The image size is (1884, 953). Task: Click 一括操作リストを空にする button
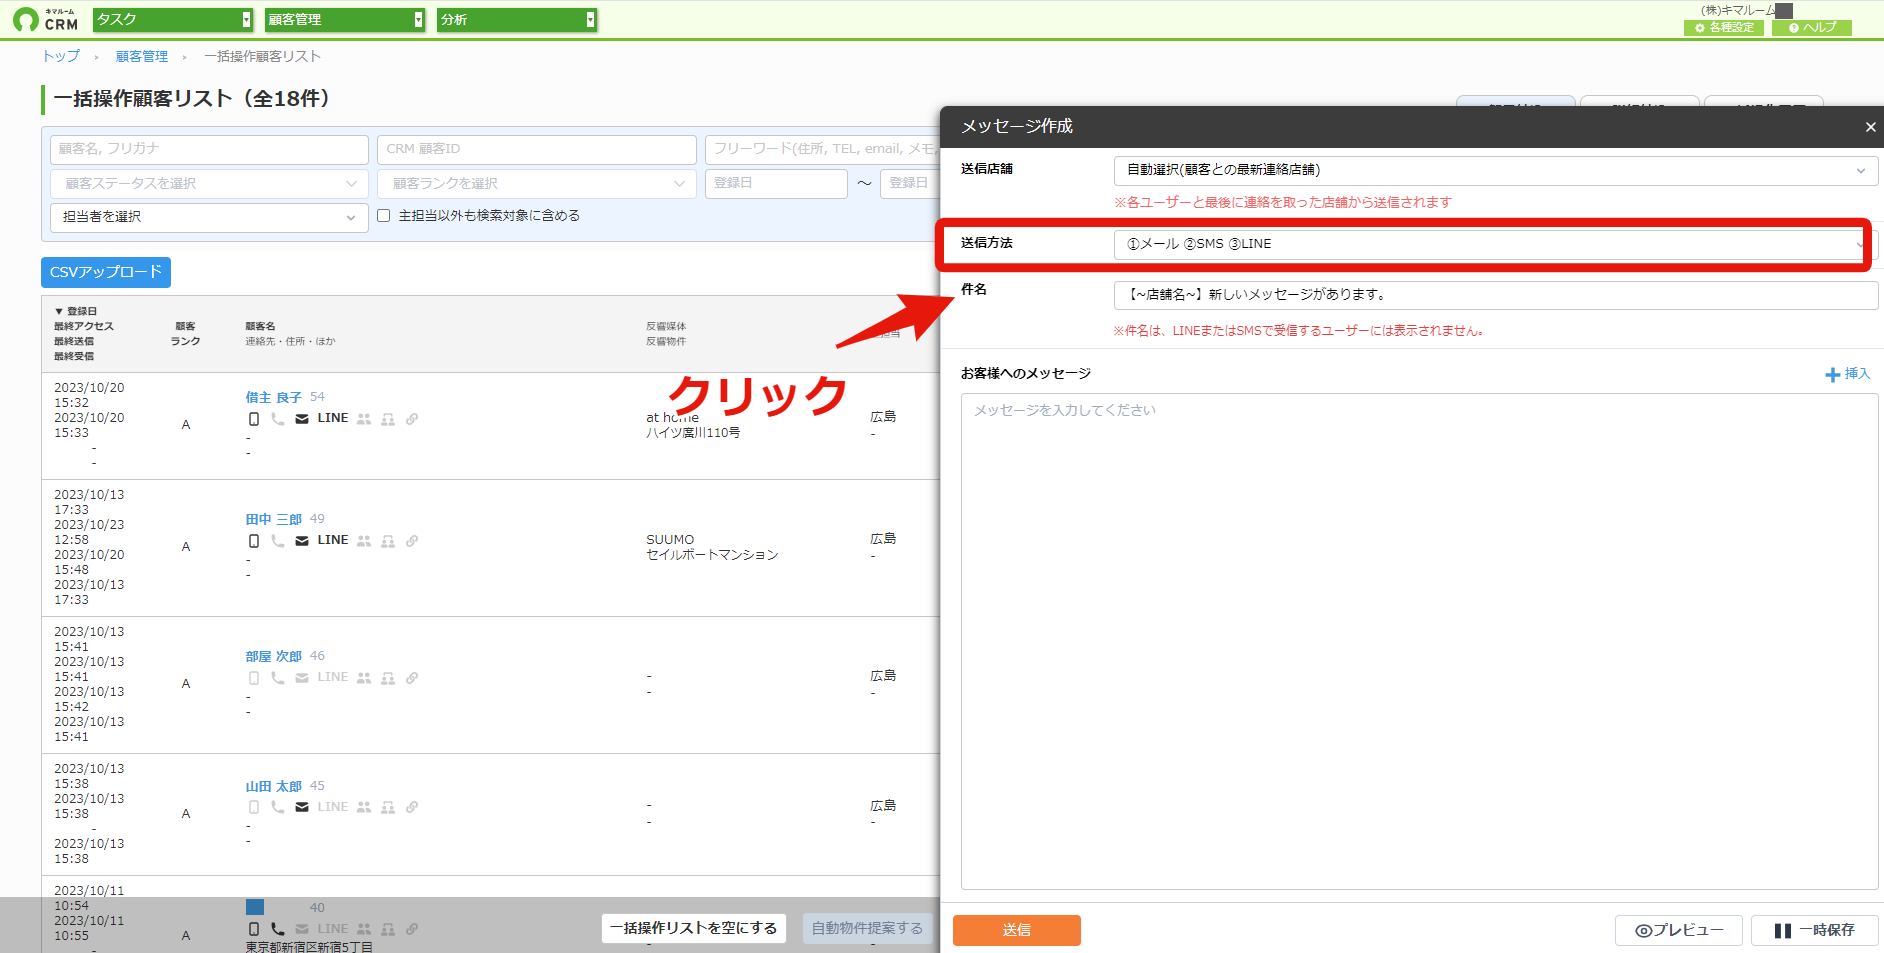tap(694, 928)
